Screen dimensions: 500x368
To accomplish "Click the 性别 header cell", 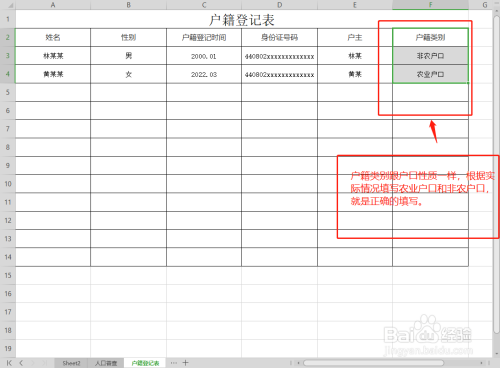I will (128, 37).
